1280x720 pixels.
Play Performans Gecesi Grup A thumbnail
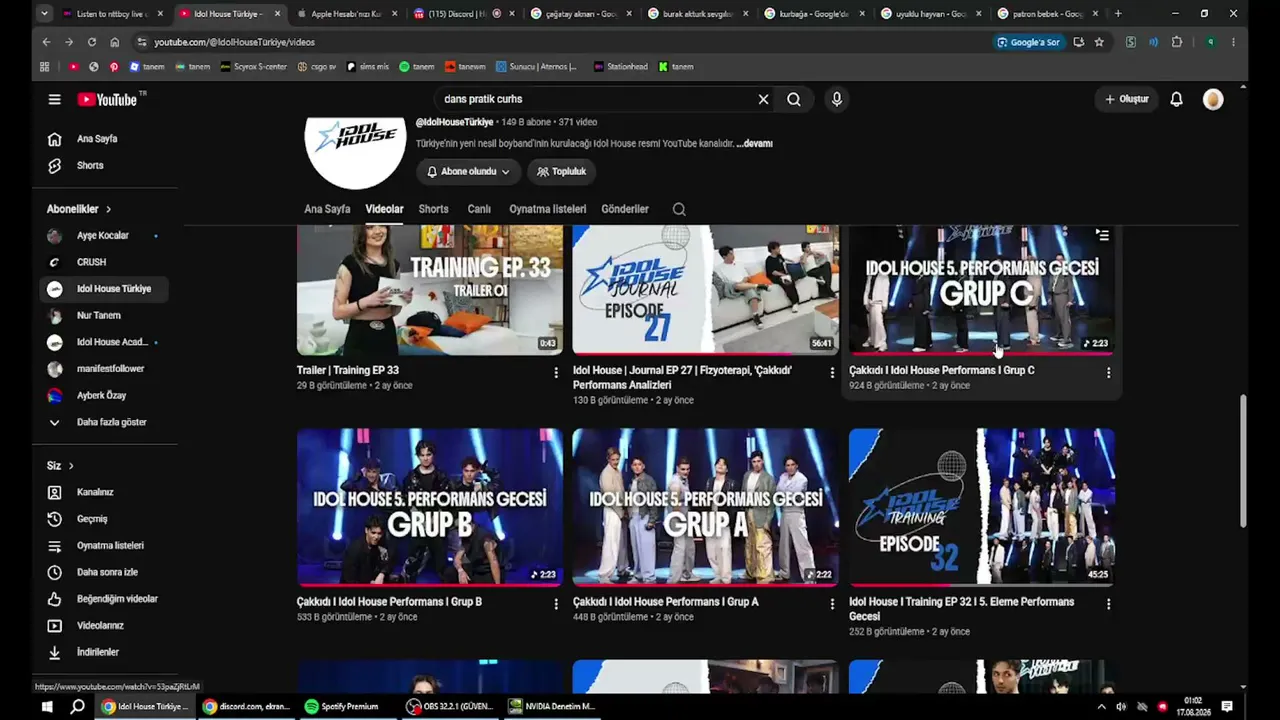[x=706, y=507]
